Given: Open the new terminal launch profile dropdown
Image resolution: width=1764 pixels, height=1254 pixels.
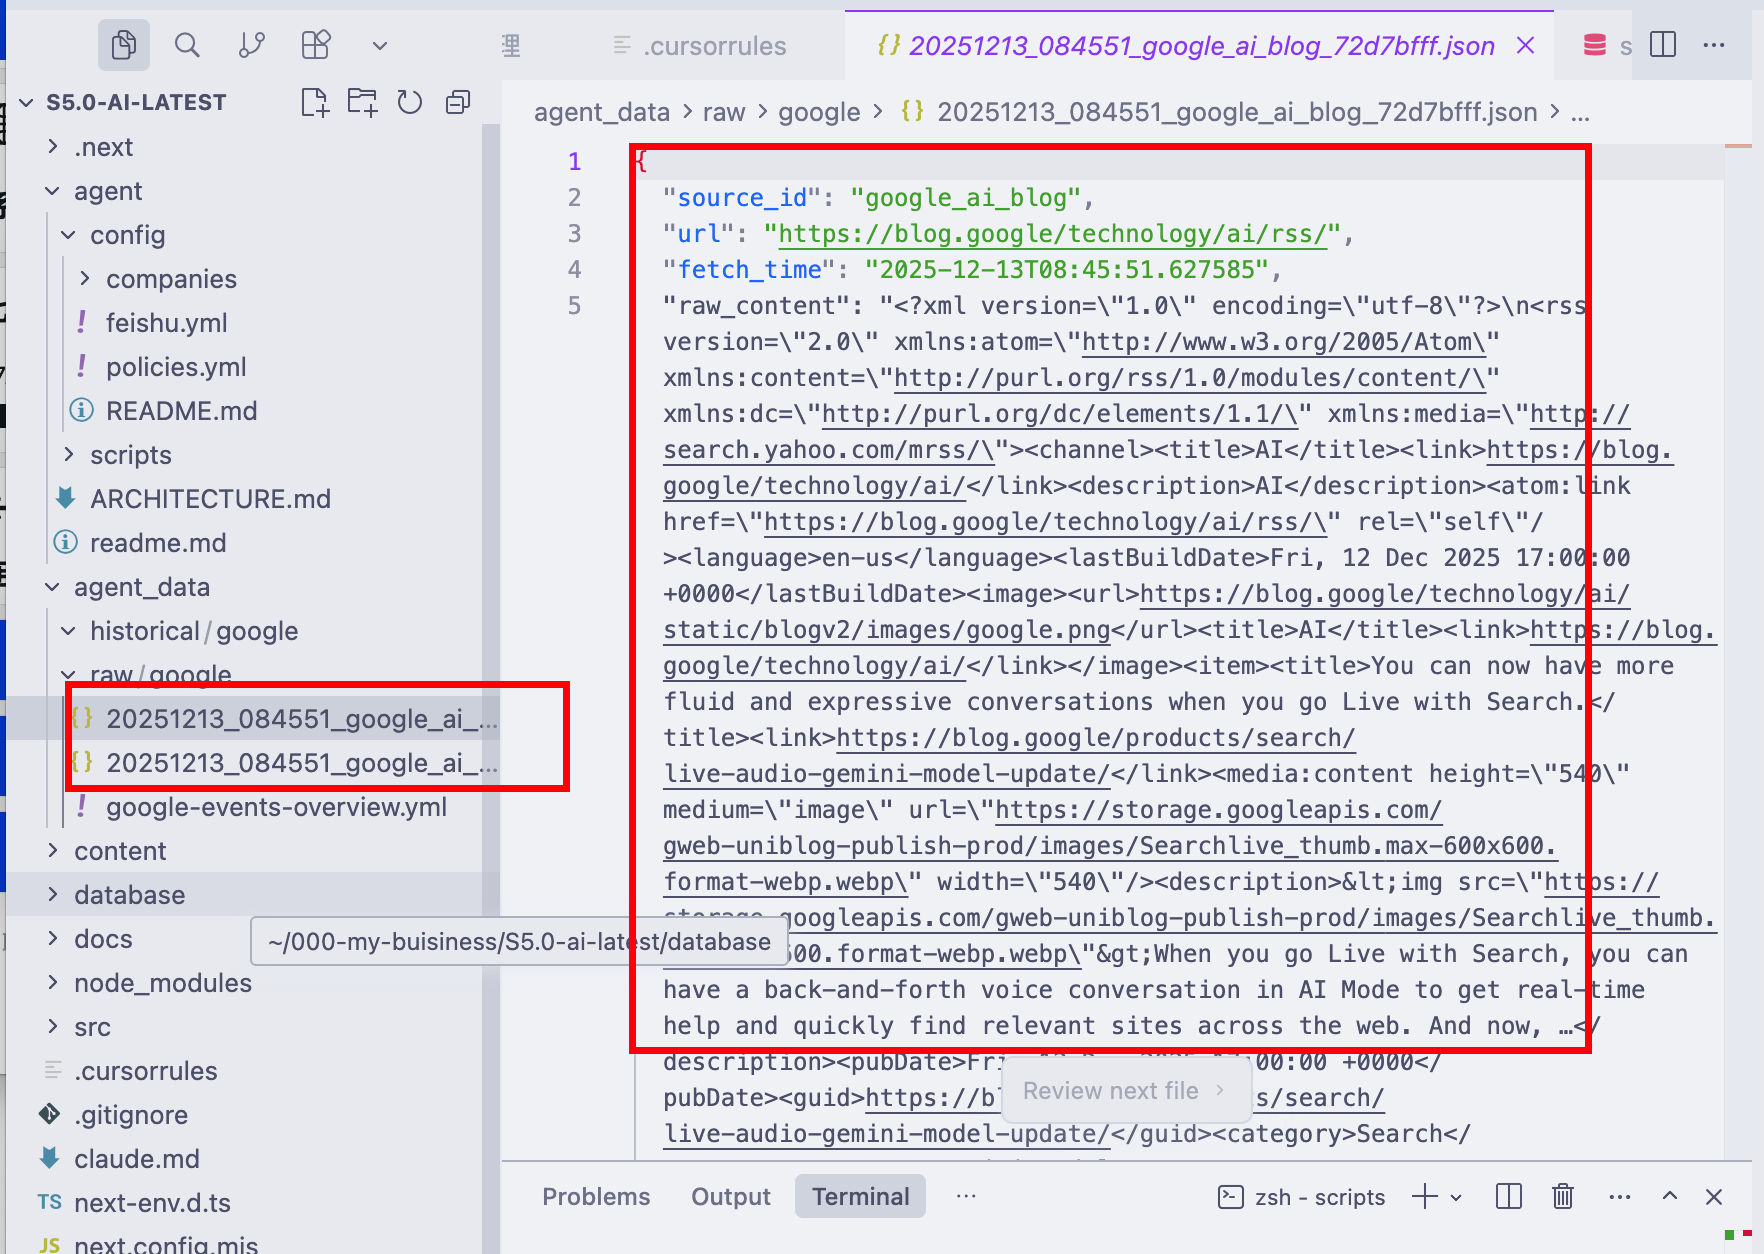Looking at the screenshot, I should pyautogui.click(x=1456, y=1197).
